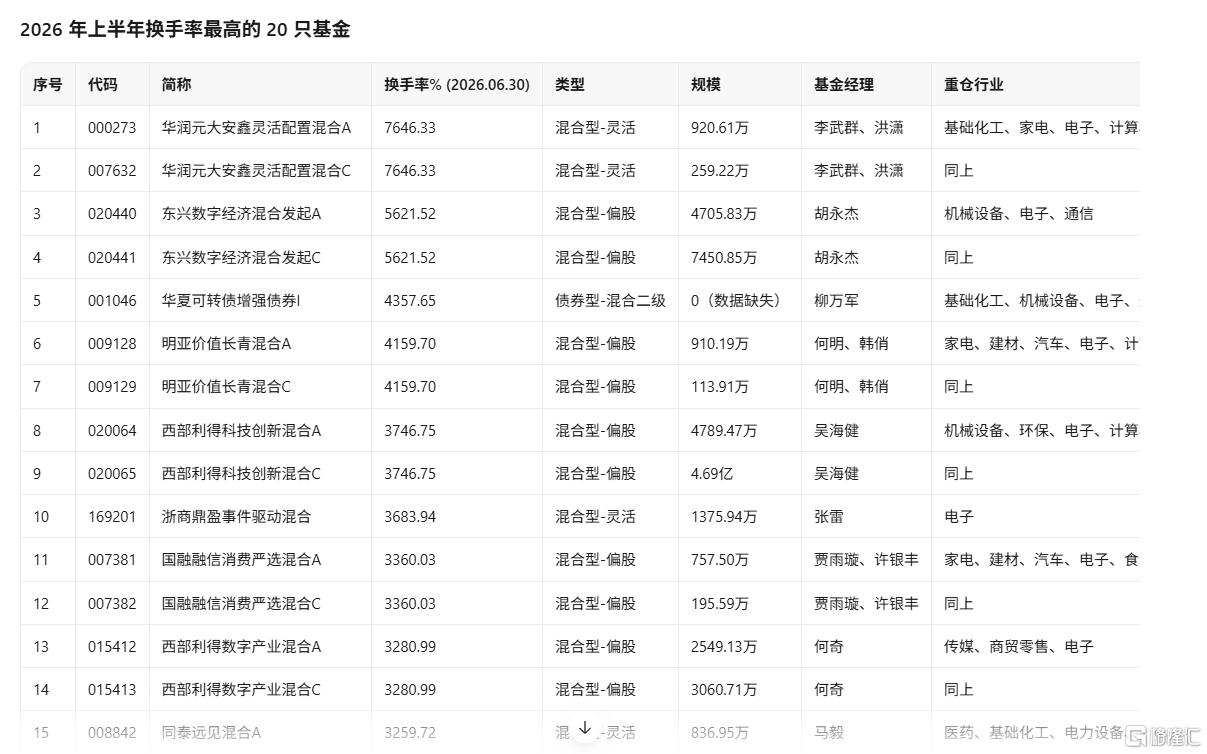Click the size value 7450.85万

coord(724,258)
